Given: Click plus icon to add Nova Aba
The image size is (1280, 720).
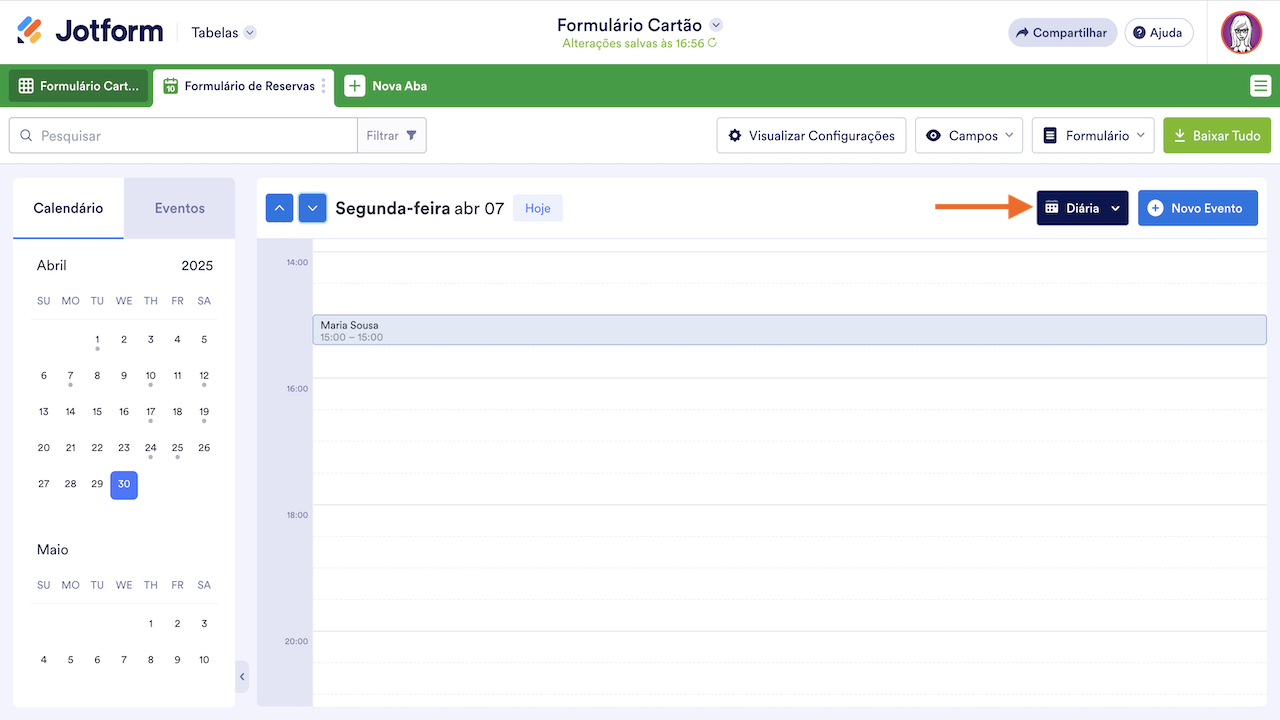Looking at the screenshot, I should [x=355, y=86].
